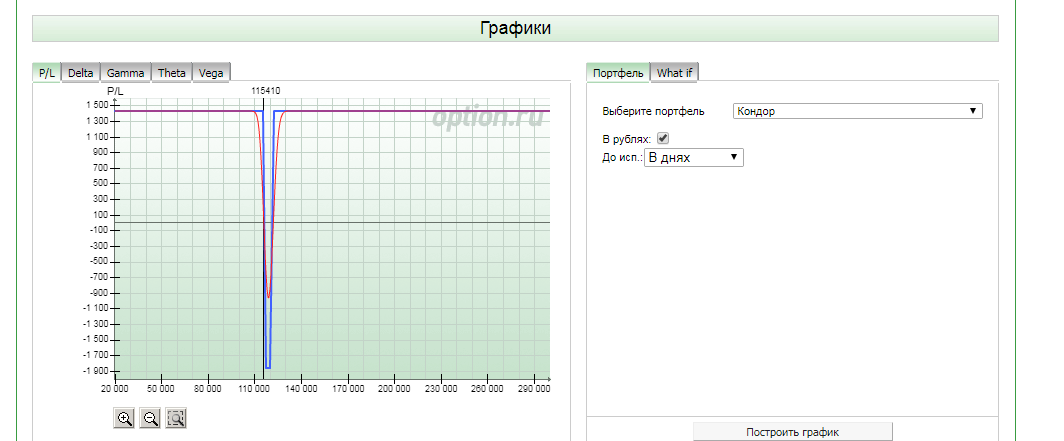
Task: Click the 20 000 x-axis label
Action: click(115, 389)
